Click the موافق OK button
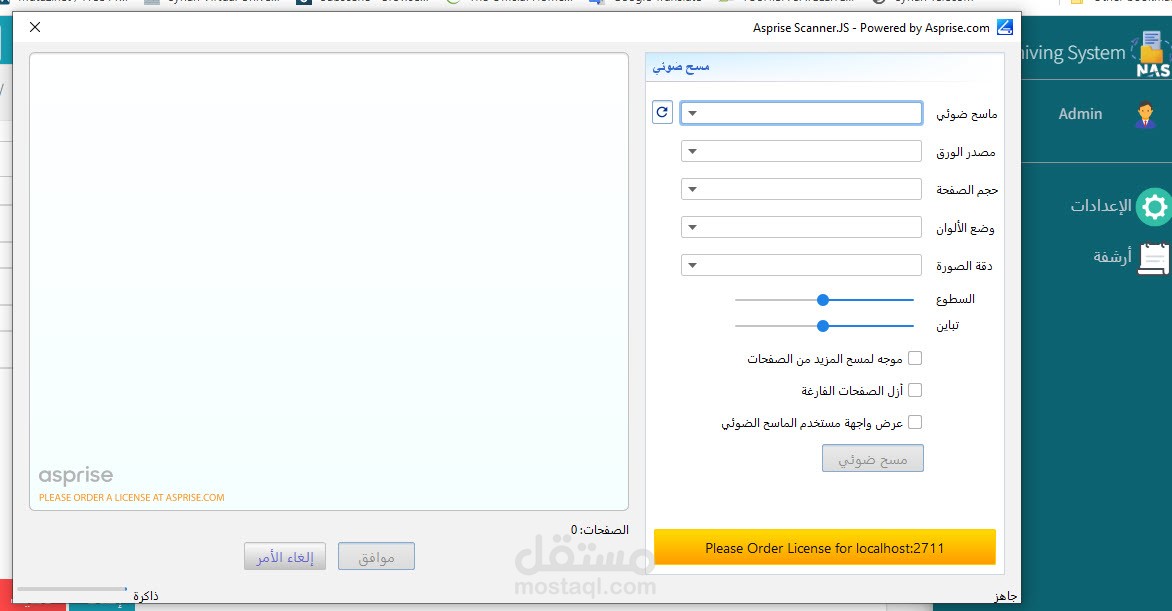 click(376, 556)
